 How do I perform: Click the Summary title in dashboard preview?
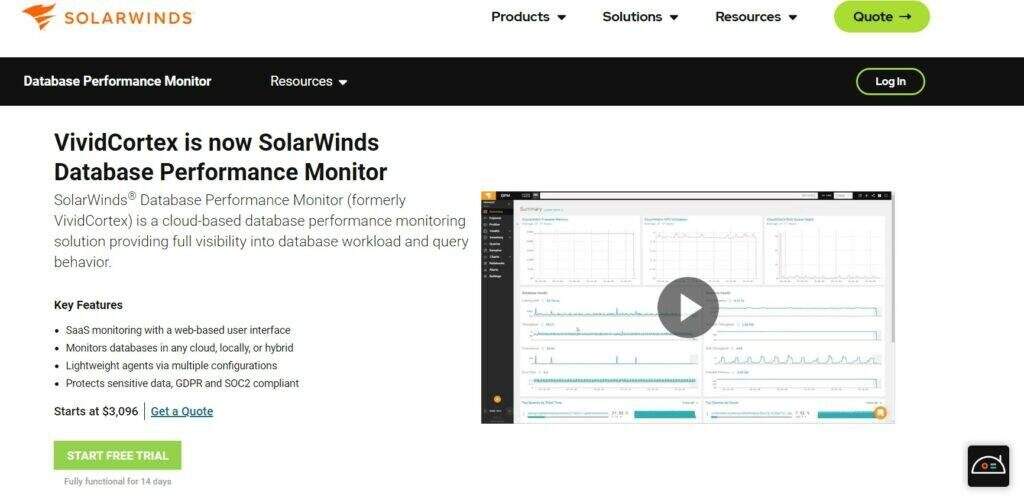click(x=531, y=208)
